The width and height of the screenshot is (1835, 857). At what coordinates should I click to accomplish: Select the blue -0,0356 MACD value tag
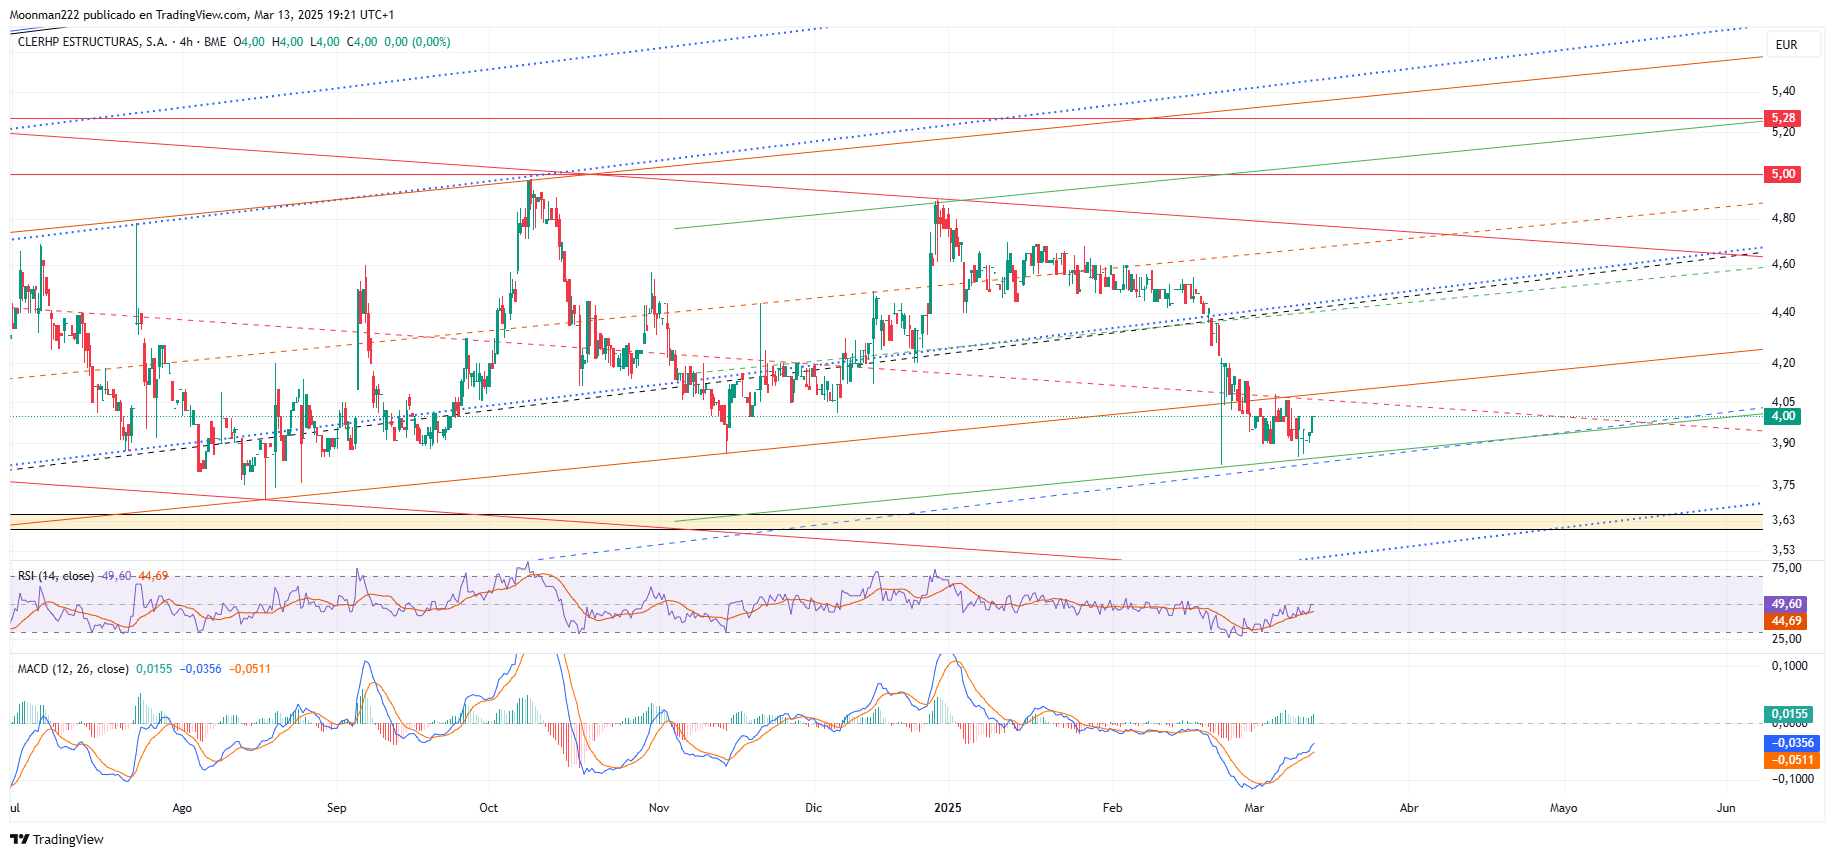(x=1791, y=743)
